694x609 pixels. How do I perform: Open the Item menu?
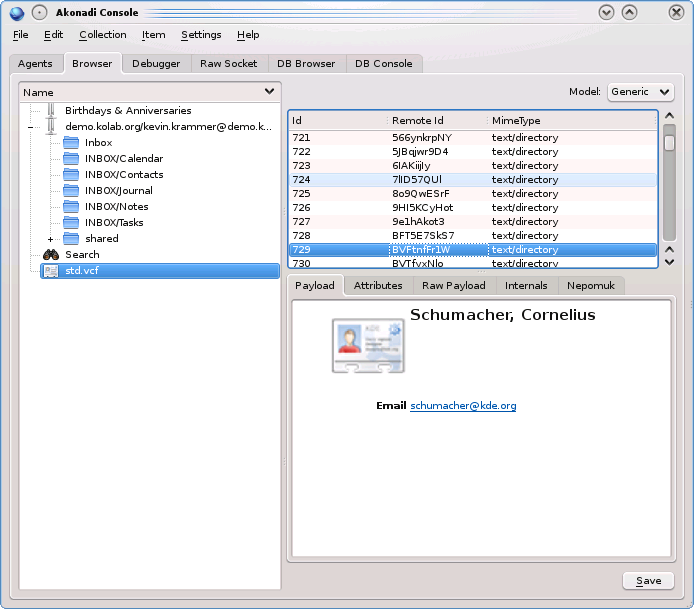[x=154, y=35]
